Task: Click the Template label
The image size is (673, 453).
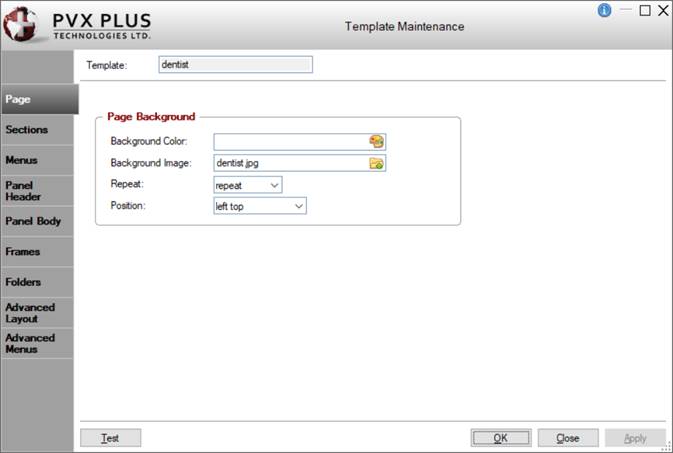Action: [106, 65]
